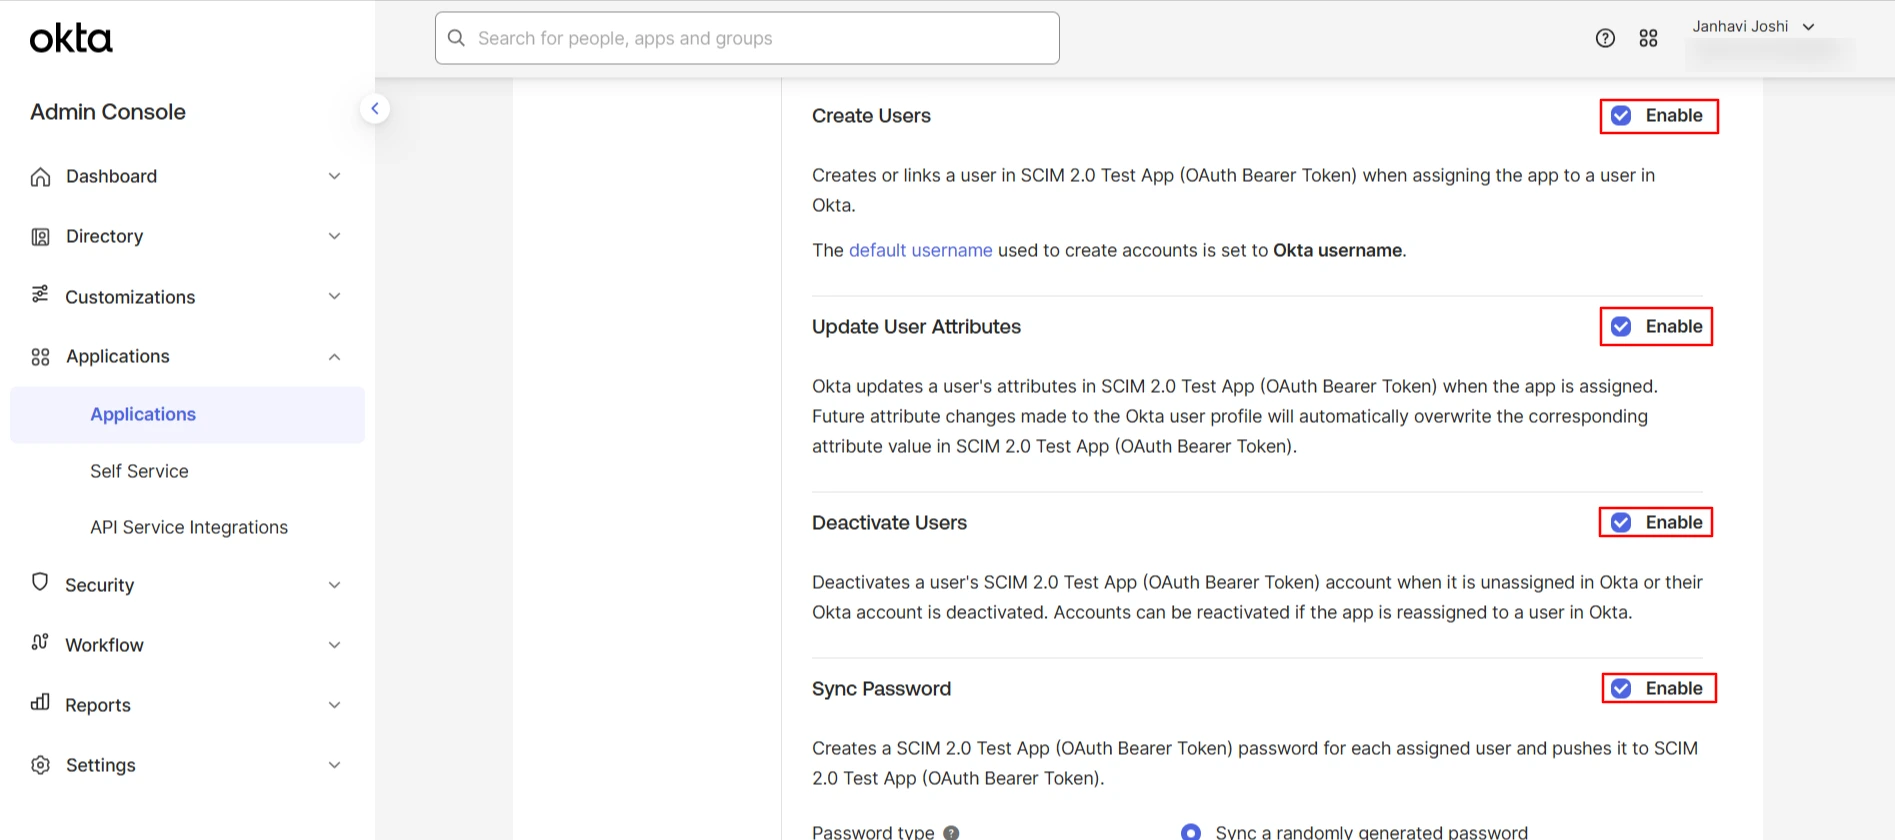Viewport: 1895px width, 840px height.
Task: Click the Password type label
Action: (873, 832)
